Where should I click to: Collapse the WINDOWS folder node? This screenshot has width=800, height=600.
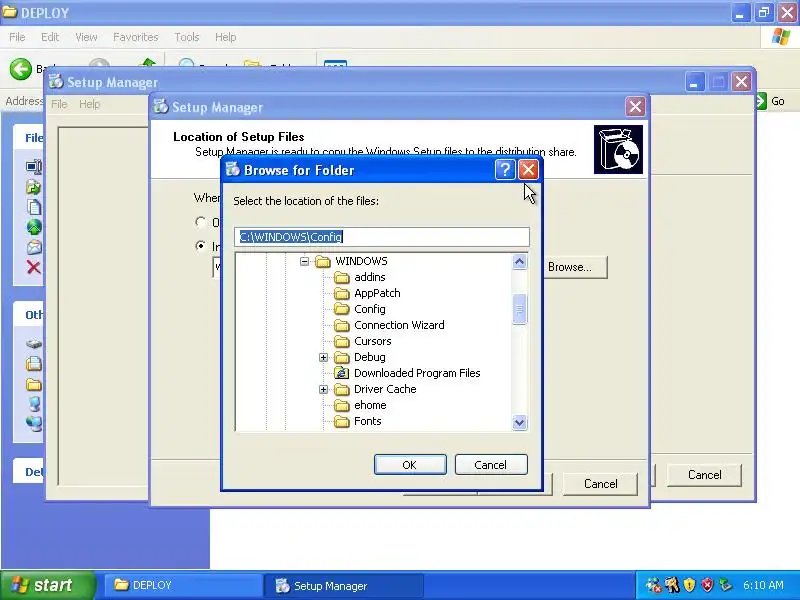(305, 261)
